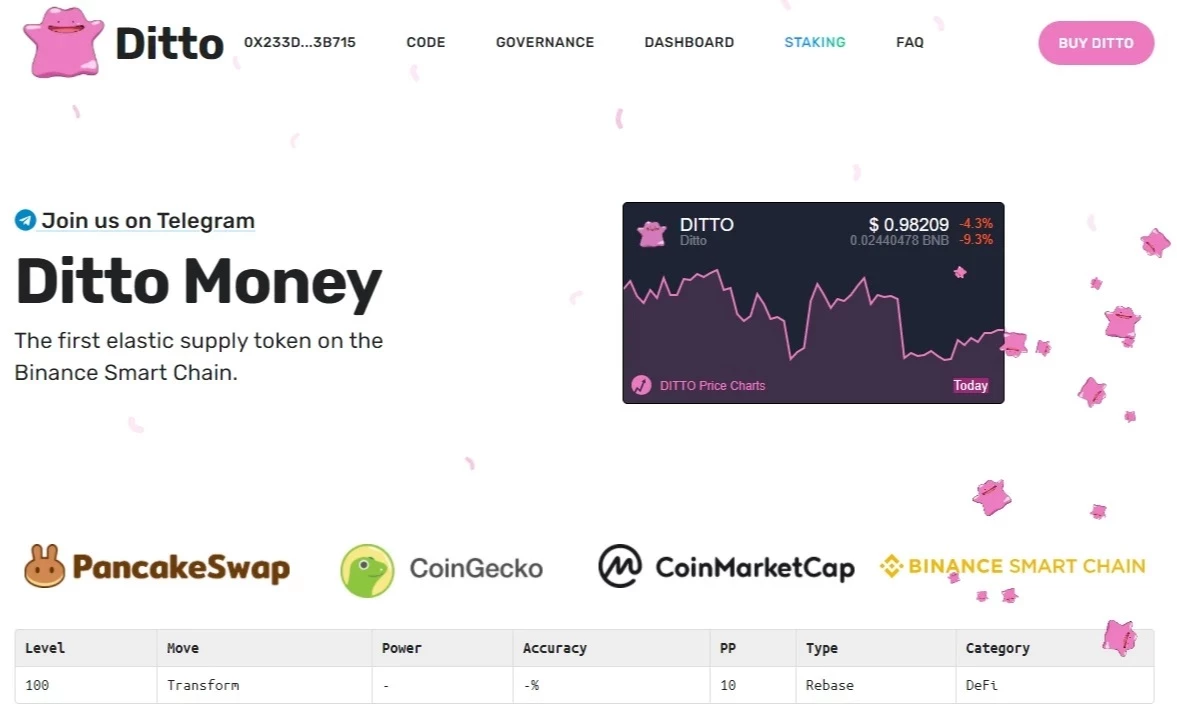The height and width of the screenshot is (724, 1177).
Task: Click the pink Ditto mascot logo
Action: tap(63, 43)
